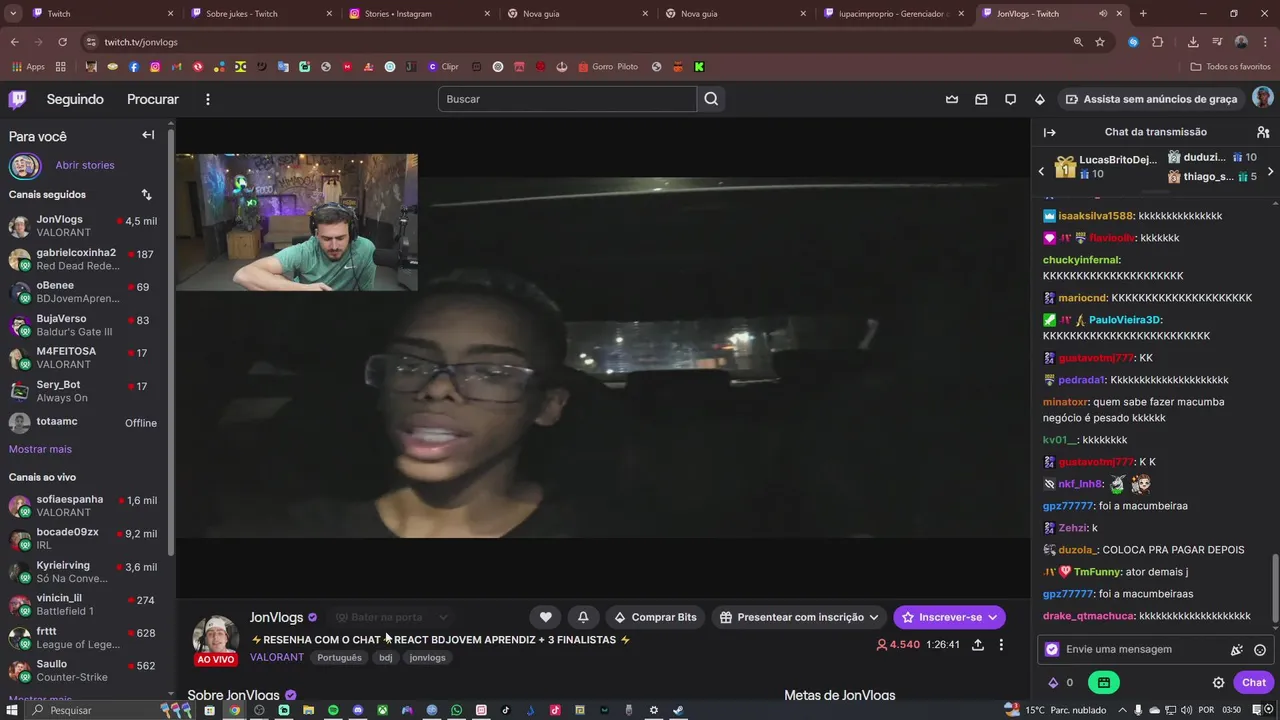Open BujaVerso channel in sidebar

84,325
